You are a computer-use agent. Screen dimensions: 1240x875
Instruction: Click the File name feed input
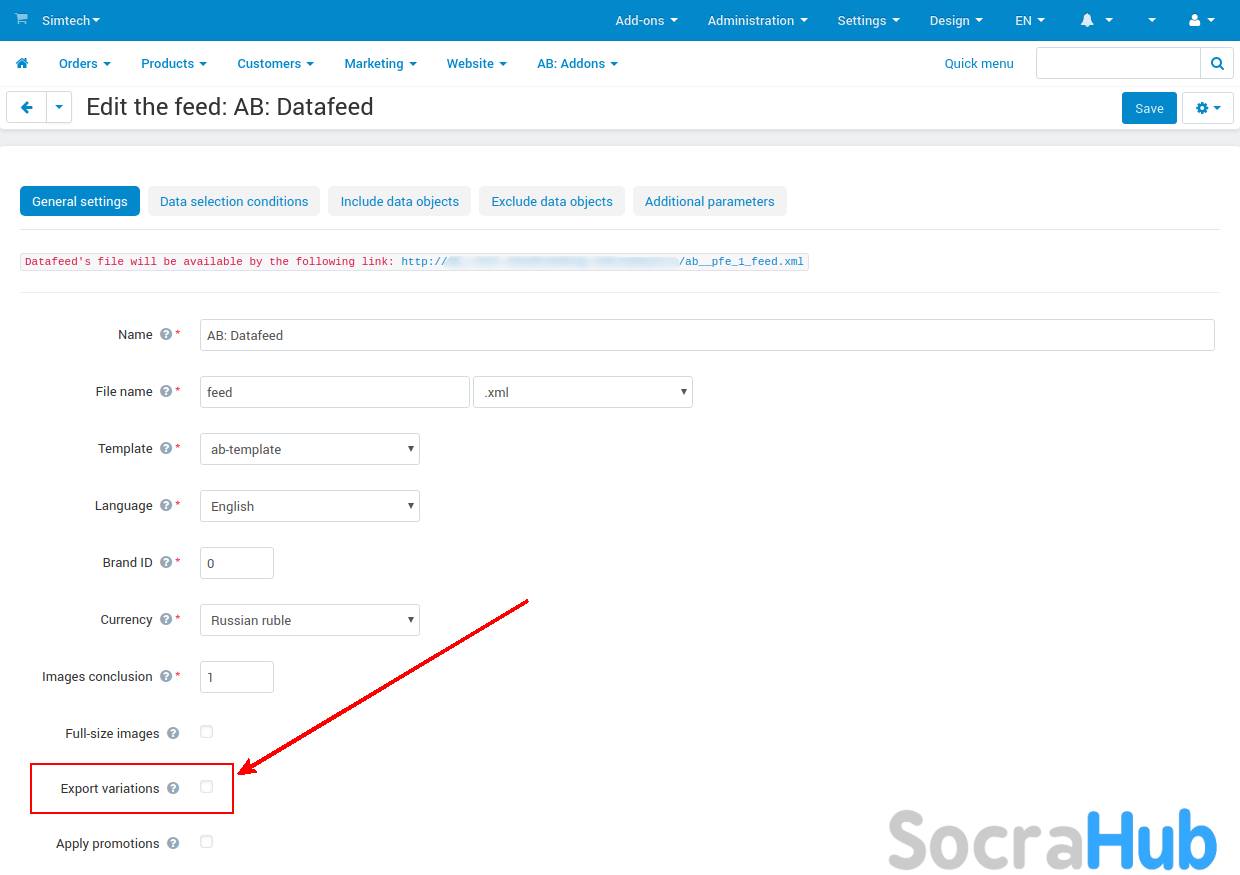[335, 392]
